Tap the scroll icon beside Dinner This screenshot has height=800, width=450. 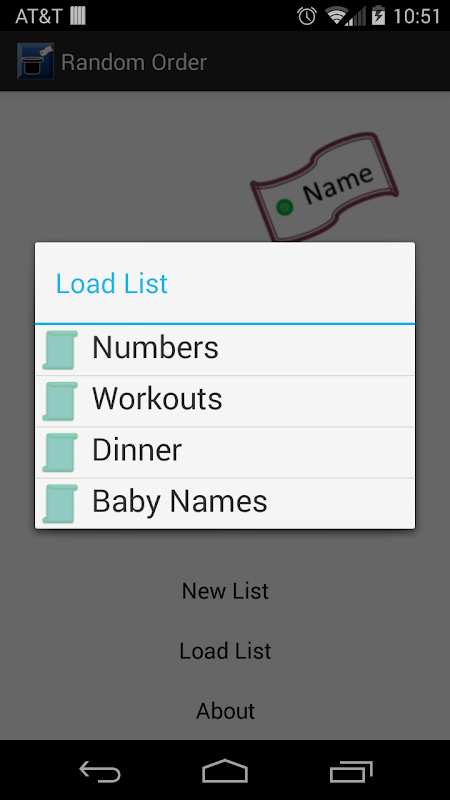click(x=60, y=453)
